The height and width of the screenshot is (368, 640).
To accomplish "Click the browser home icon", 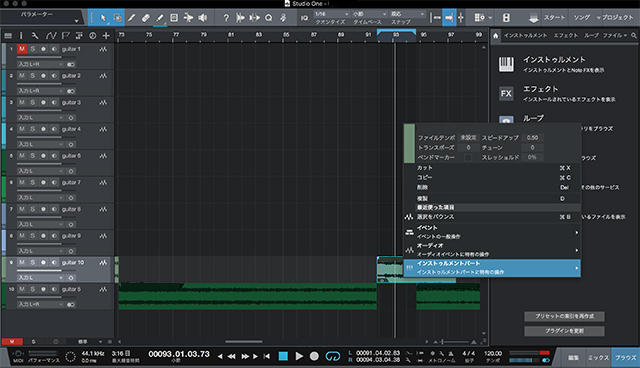I will click(x=496, y=35).
